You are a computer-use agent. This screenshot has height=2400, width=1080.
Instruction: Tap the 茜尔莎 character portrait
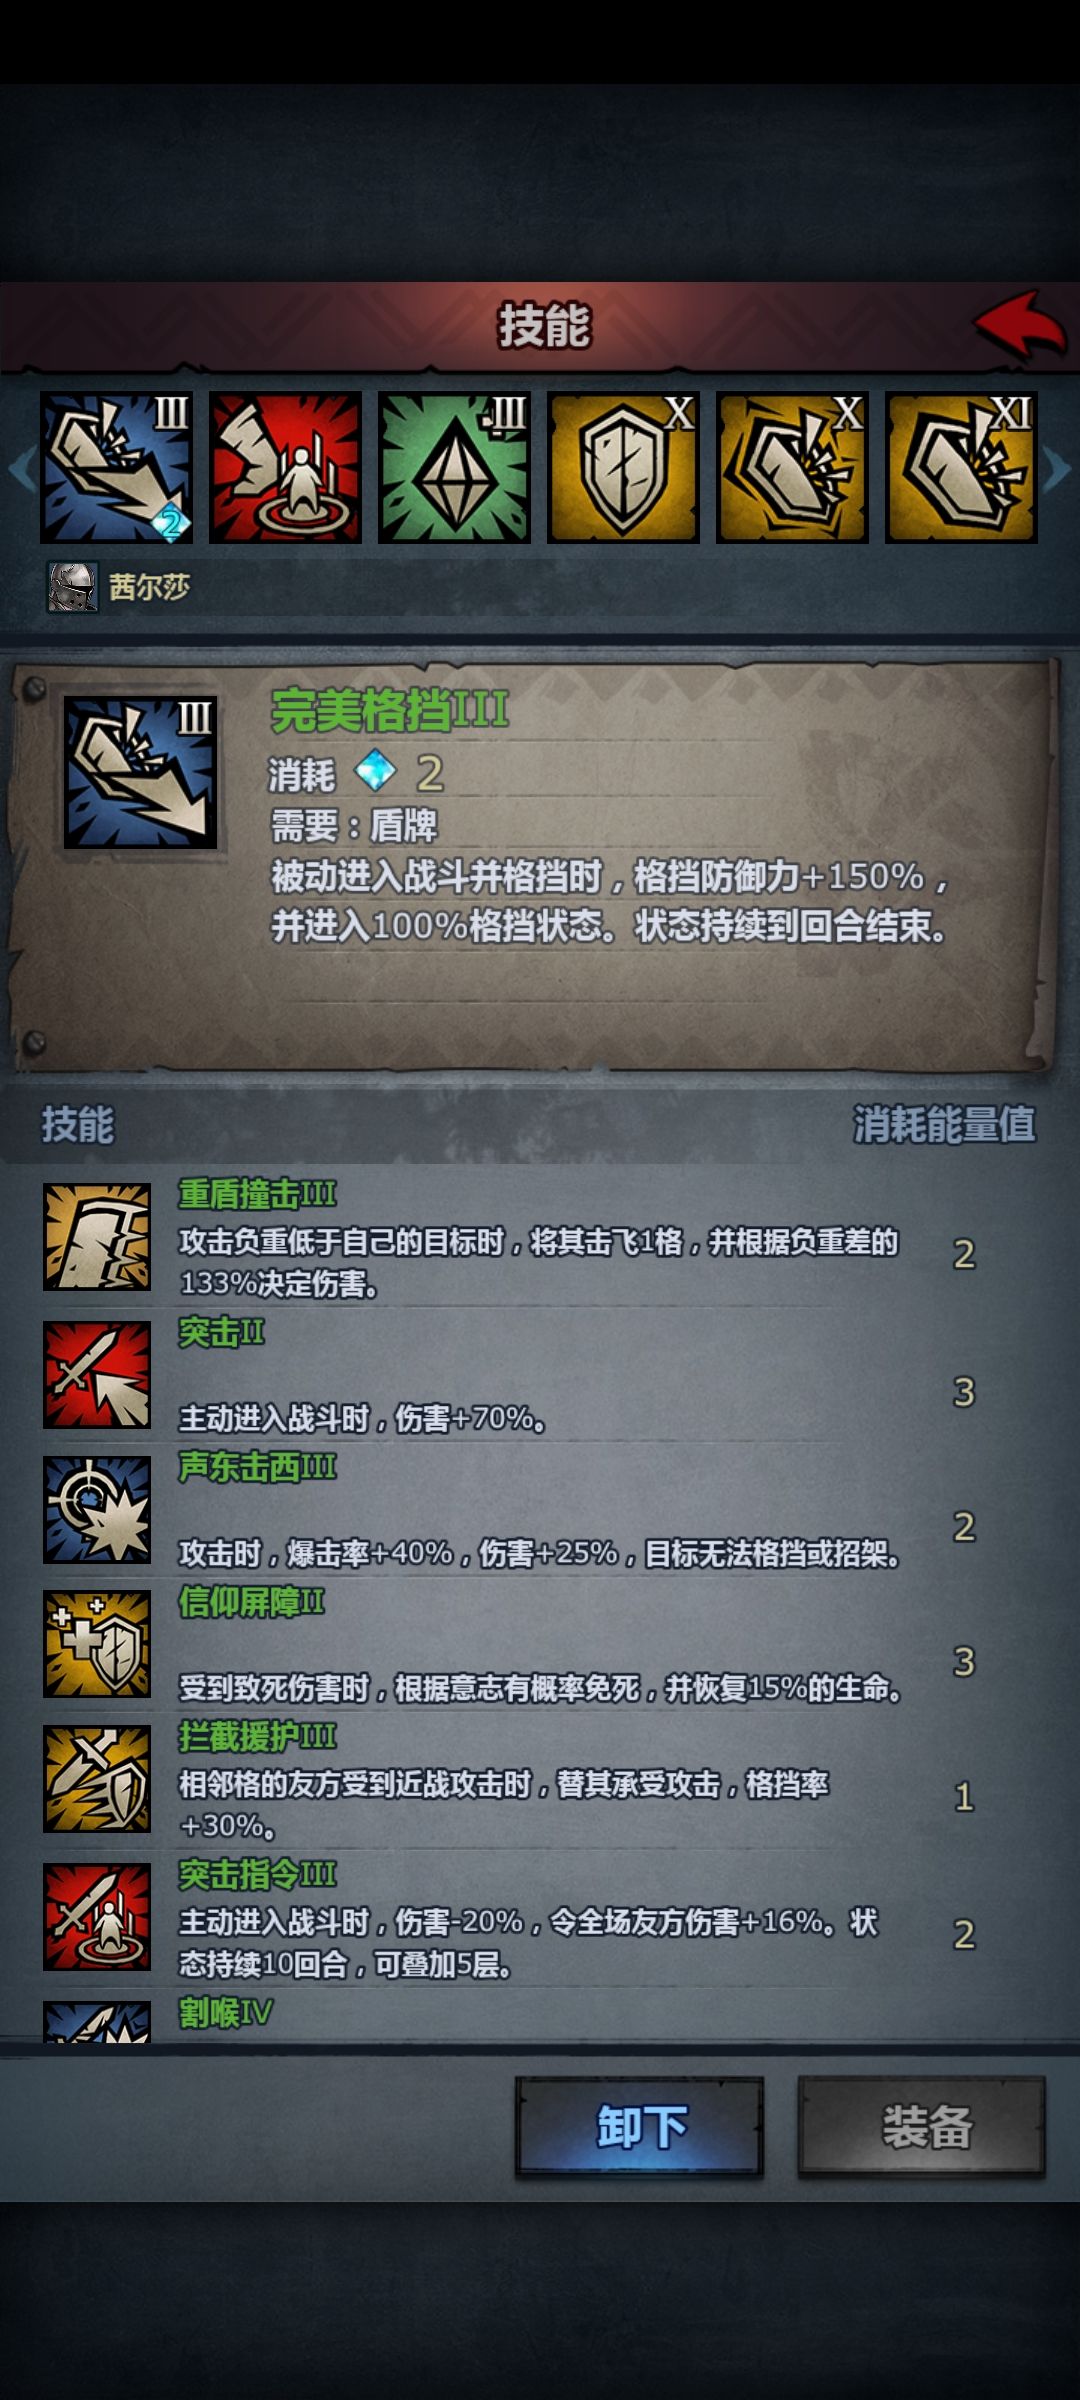point(73,587)
